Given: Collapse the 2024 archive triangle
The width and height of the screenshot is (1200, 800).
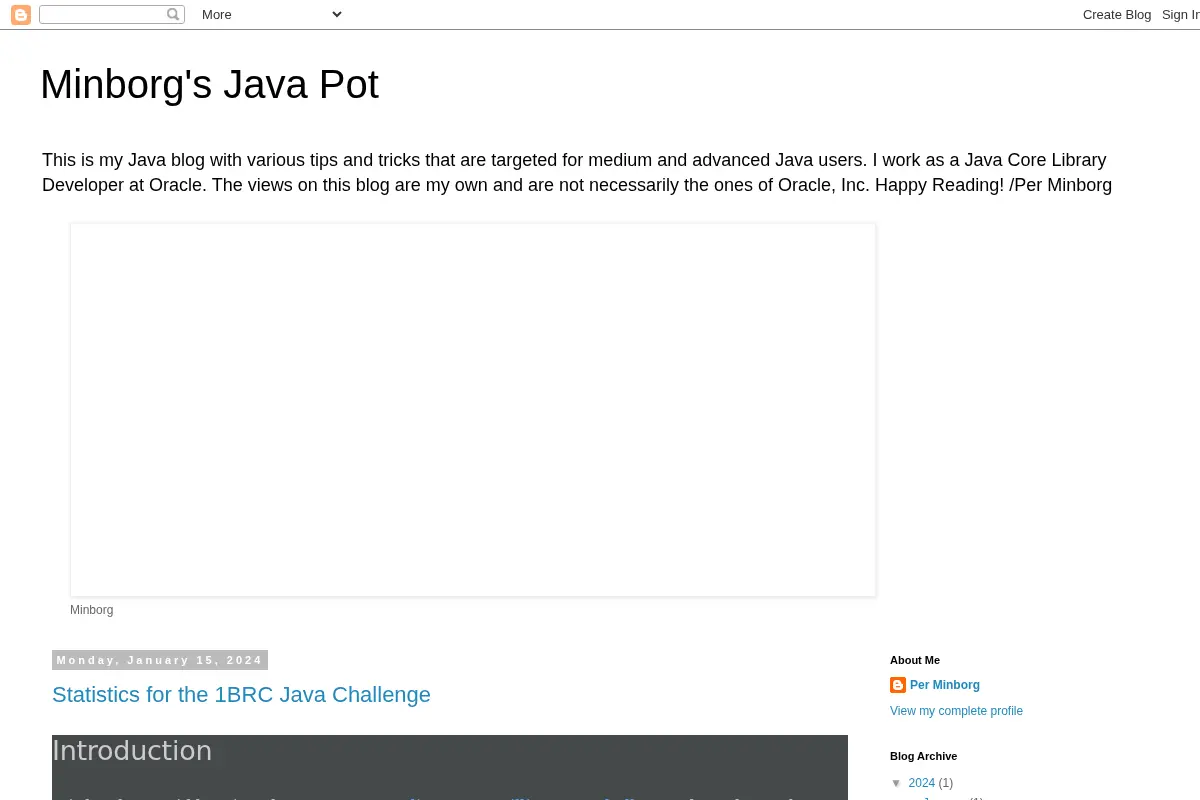Looking at the screenshot, I should tap(897, 783).
